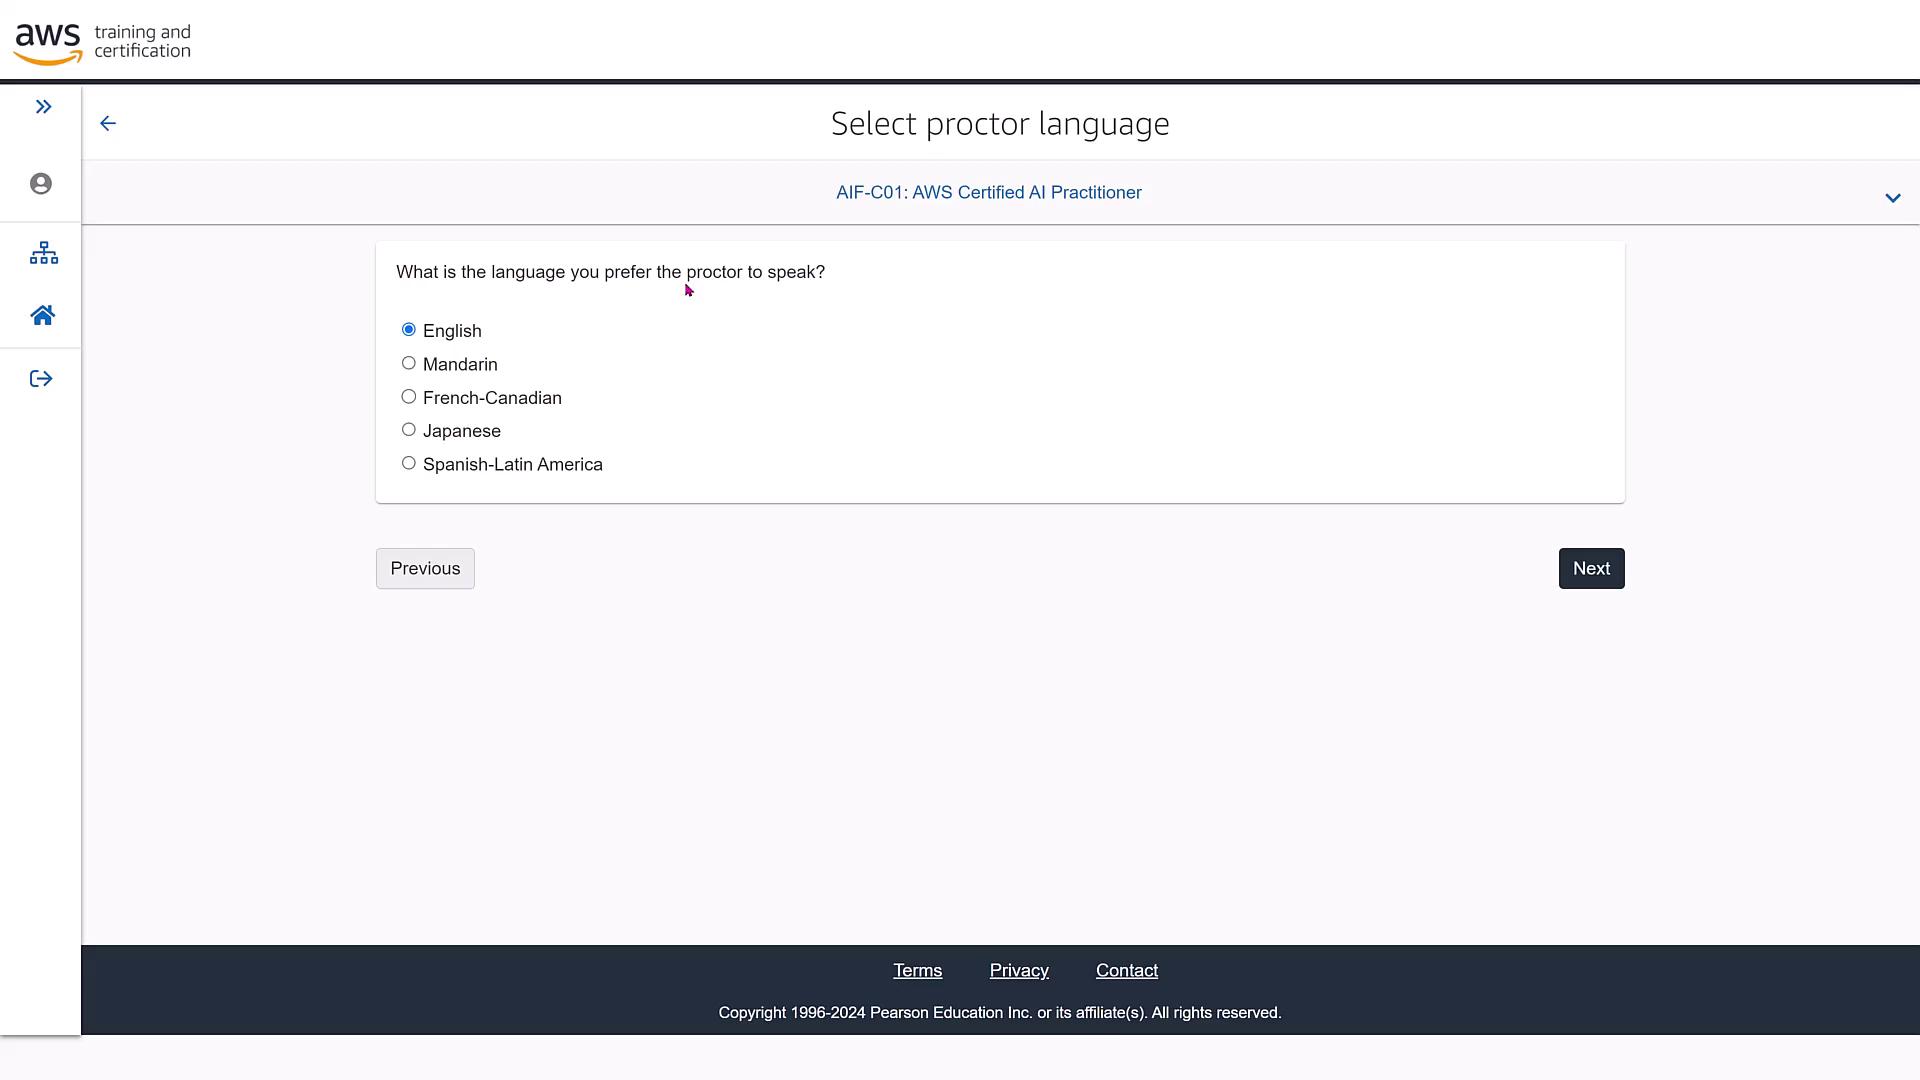Expand the sidebar with double chevron icon
Viewport: 1920px width, 1080px height.
[x=43, y=107]
